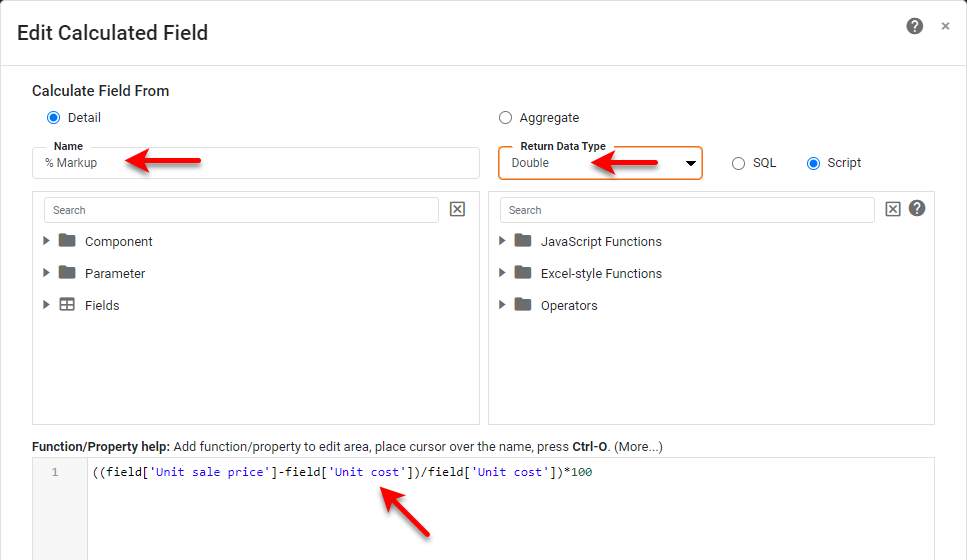The width and height of the screenshot is (967, 560).
Task: Open dialog help question mark icon
Action: pyautogui.click(x=915, y=26)
